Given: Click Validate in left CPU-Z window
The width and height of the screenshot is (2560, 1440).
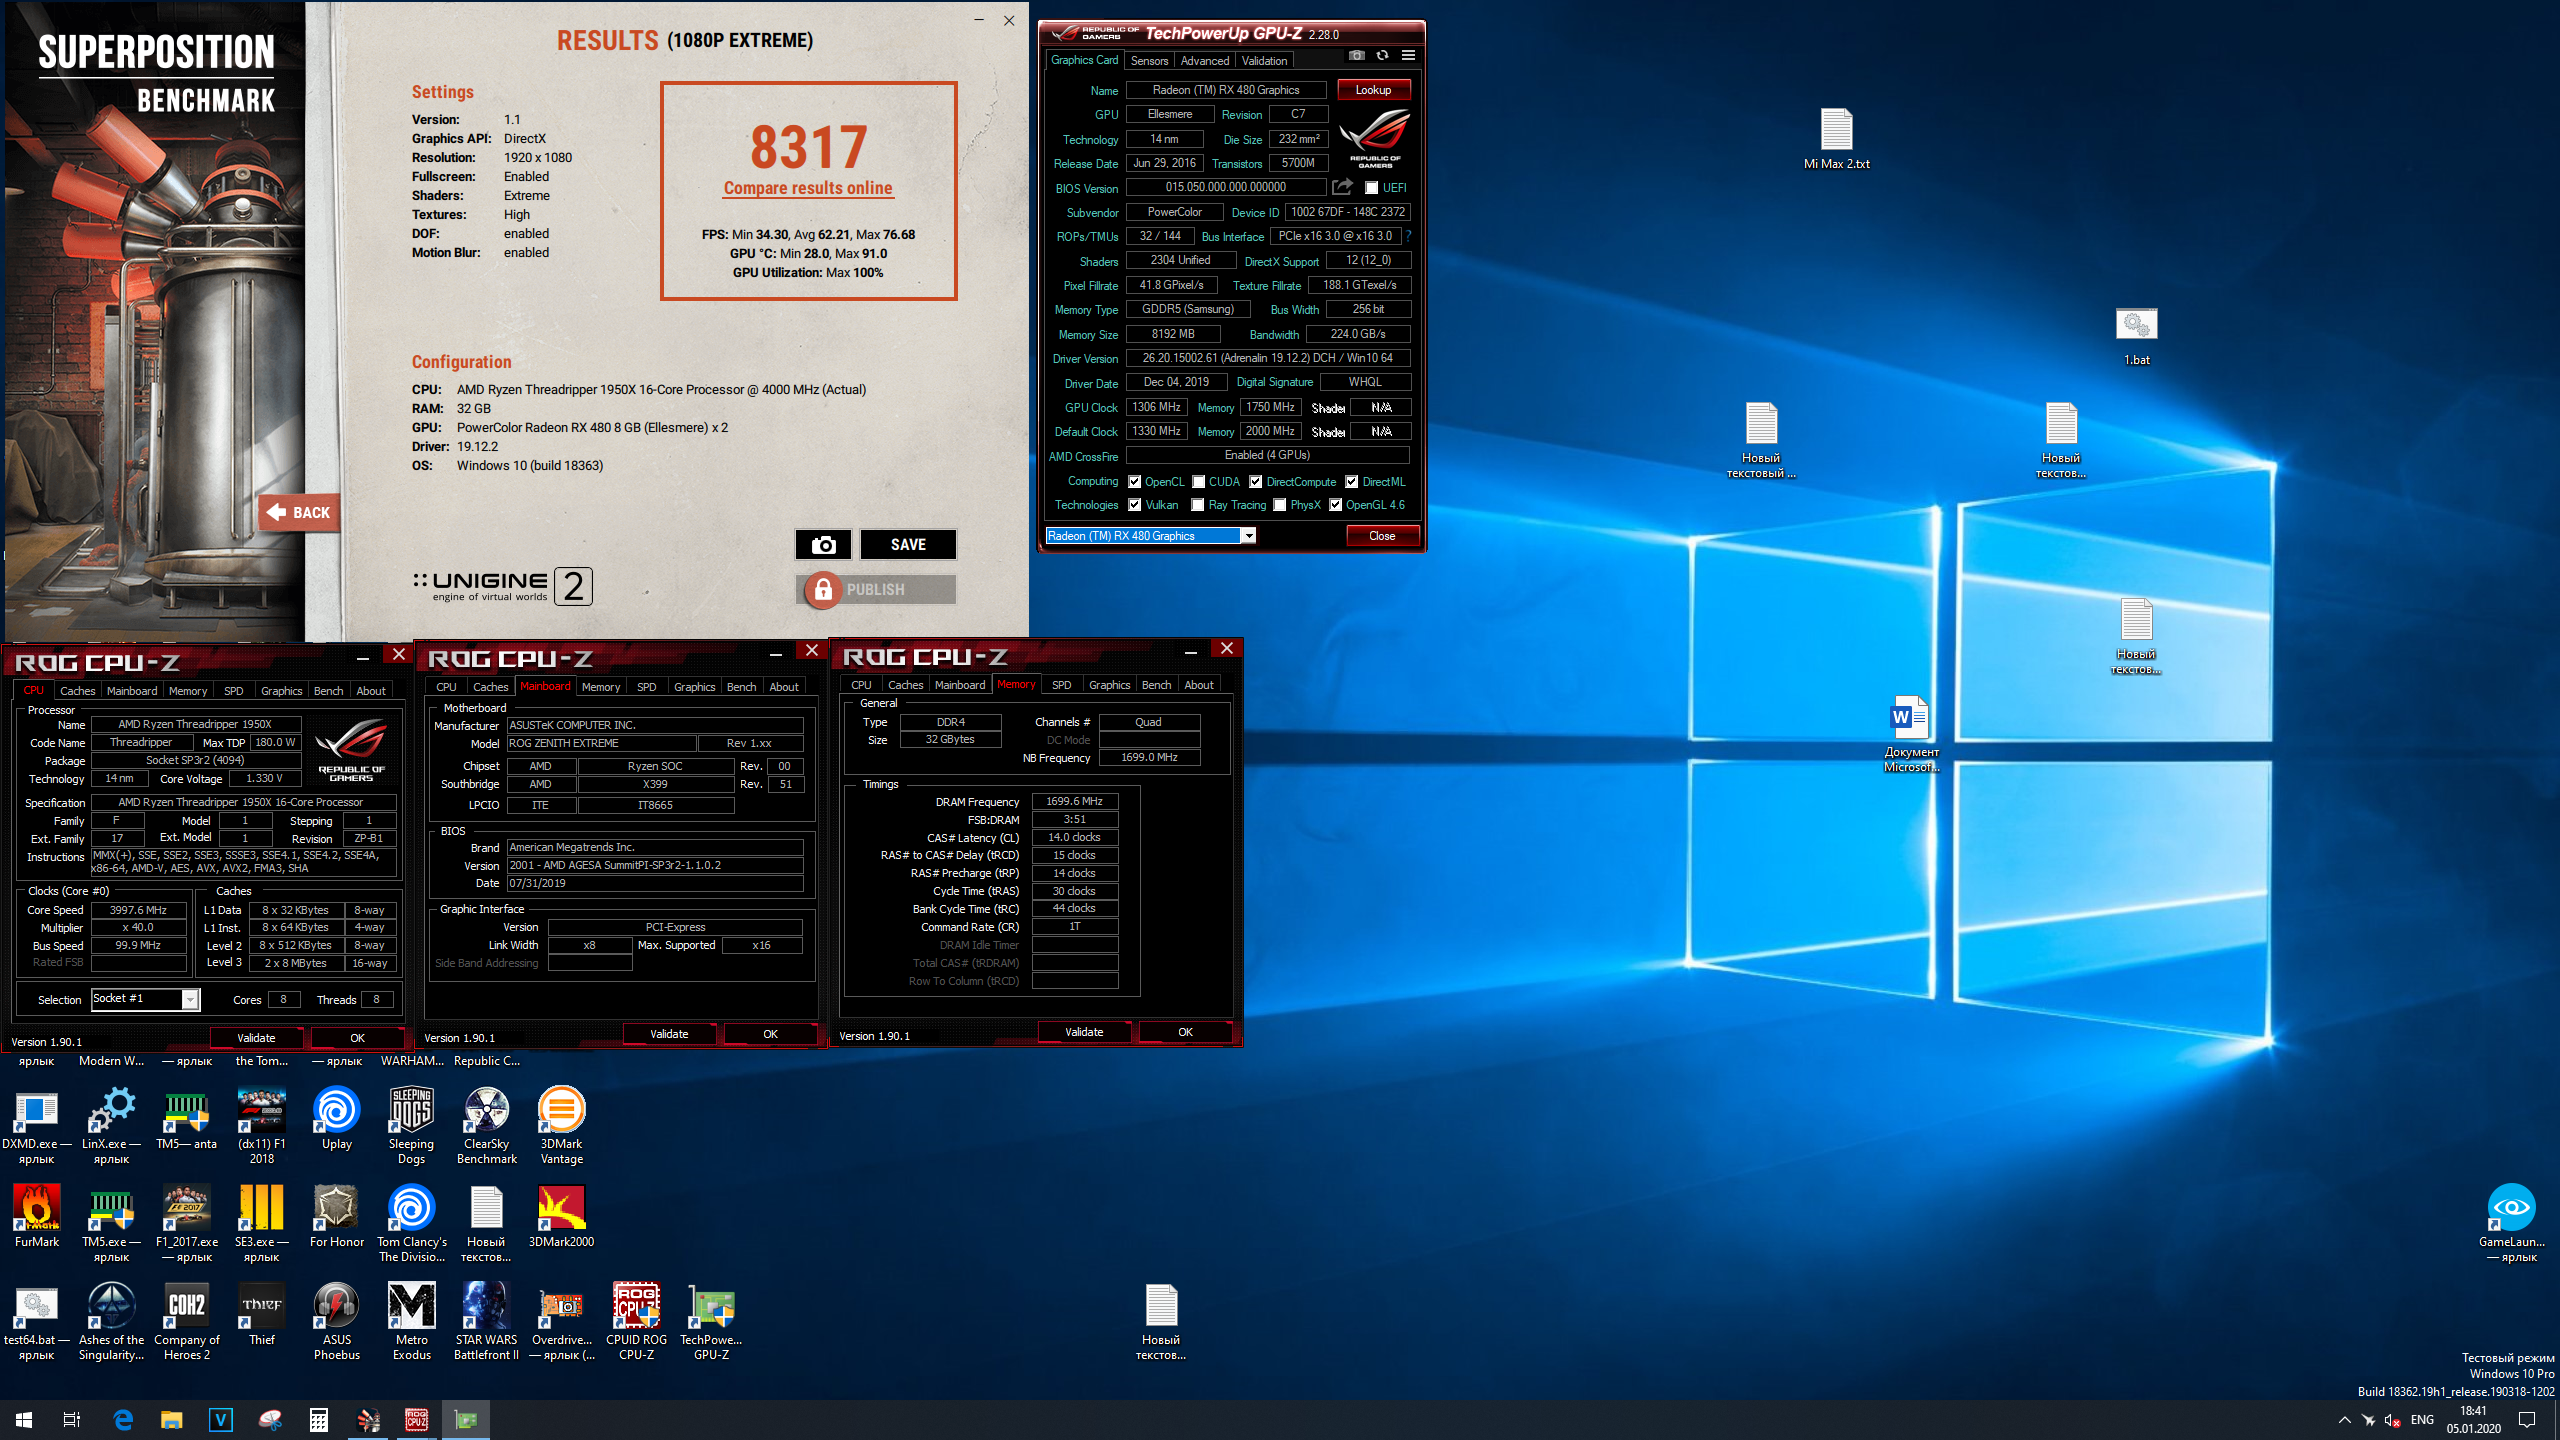Looking at the screenshot, I should coord(256,1038).
